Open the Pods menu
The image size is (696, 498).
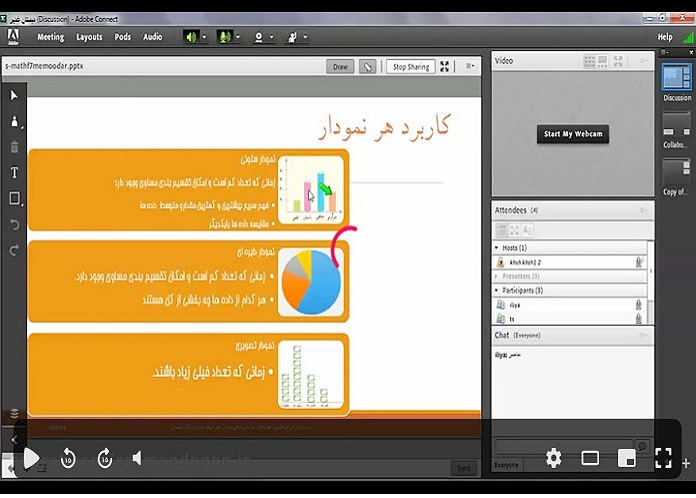(123, 37)
